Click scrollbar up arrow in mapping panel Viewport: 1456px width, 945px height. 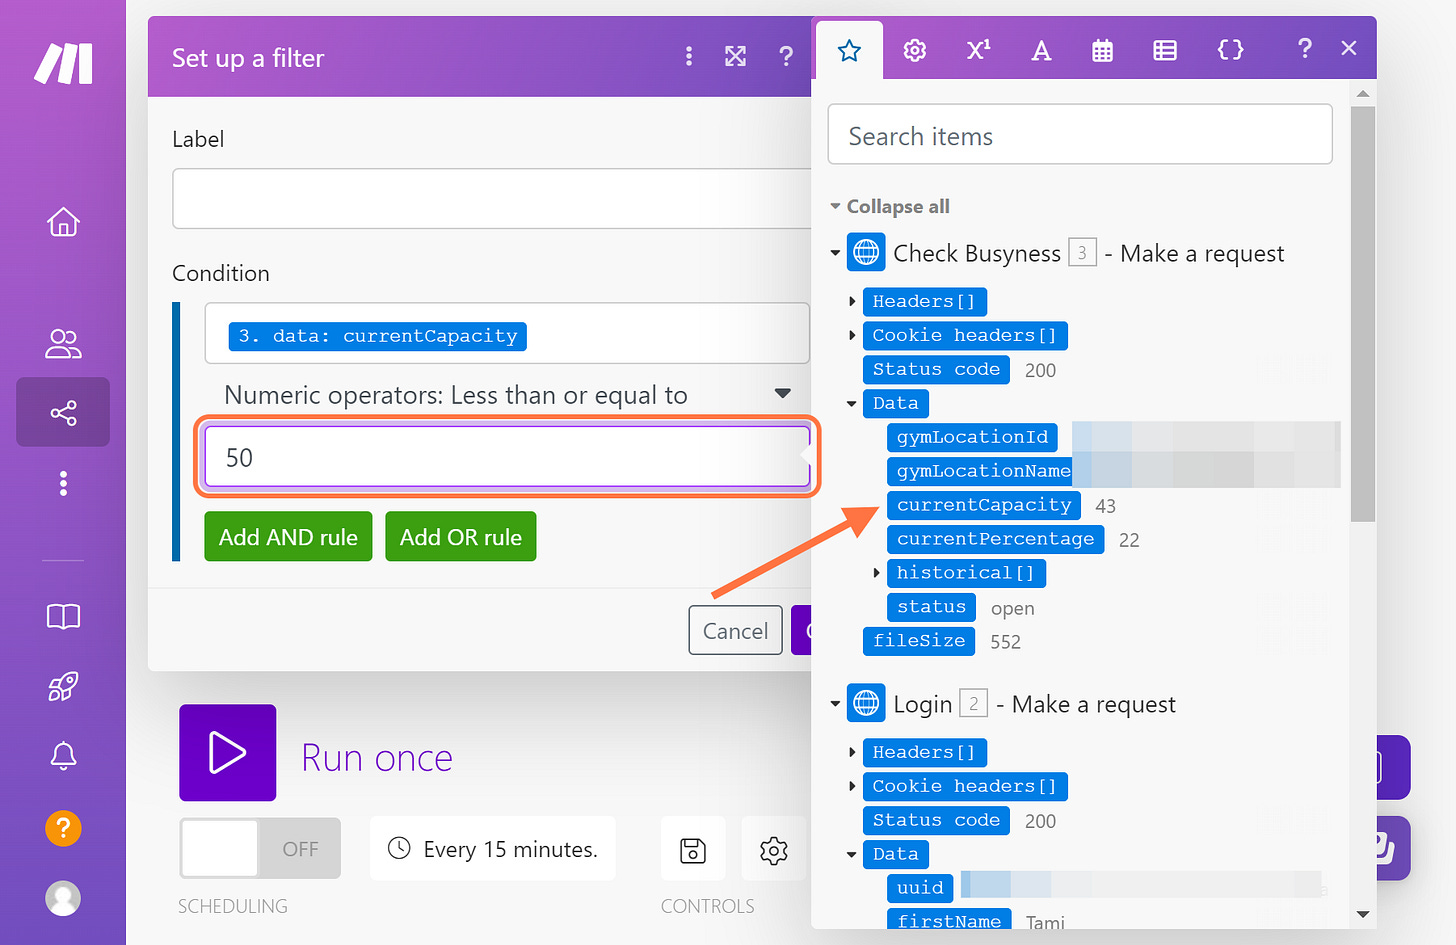point(1363,94)
